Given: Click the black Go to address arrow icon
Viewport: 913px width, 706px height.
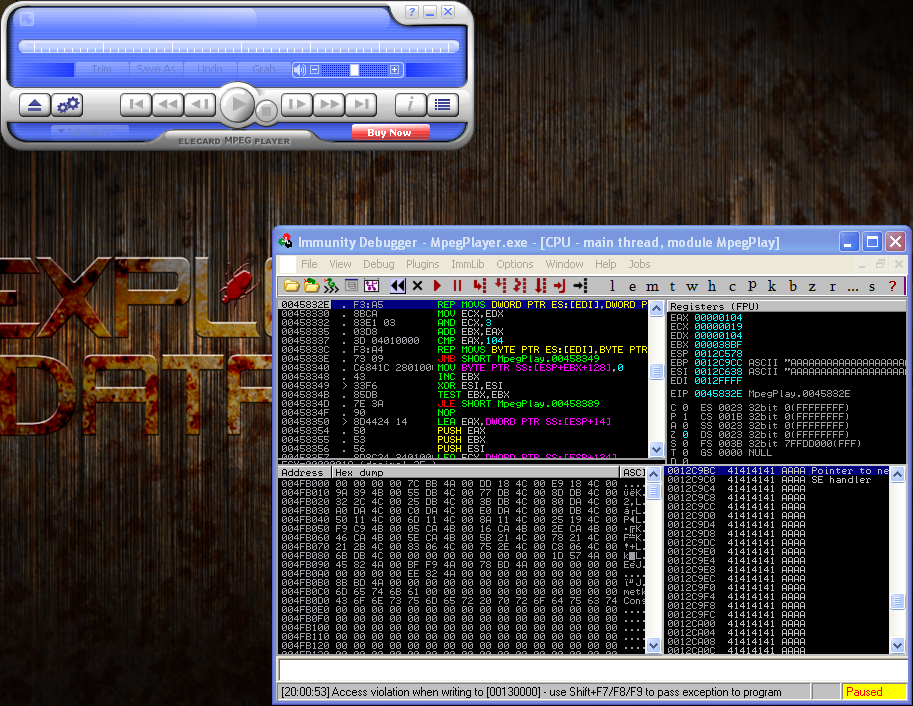Looking at the screenshot, I should pyautogui.click(x=581, y=285).
